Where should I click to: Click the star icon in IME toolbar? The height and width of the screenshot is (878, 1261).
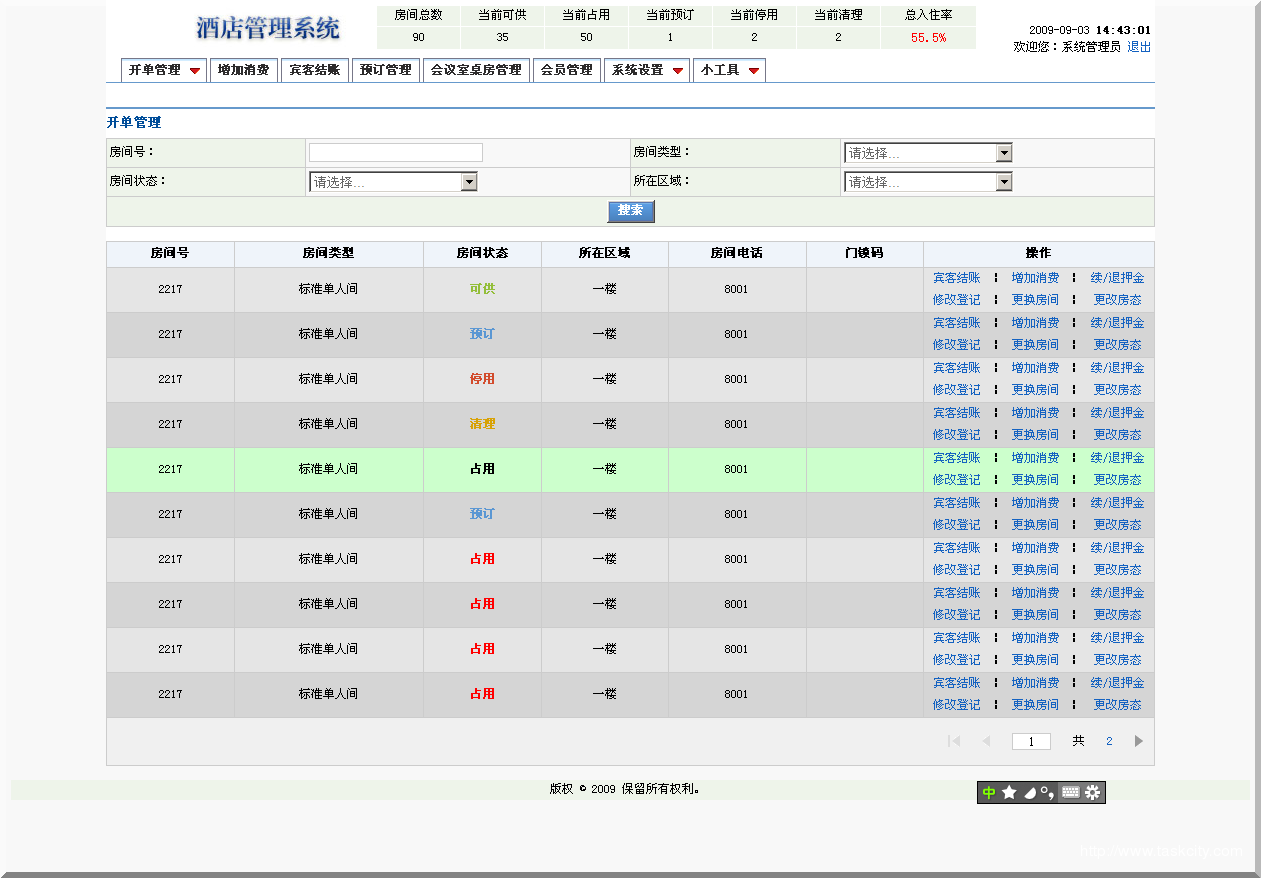(x=1009, y=792)
